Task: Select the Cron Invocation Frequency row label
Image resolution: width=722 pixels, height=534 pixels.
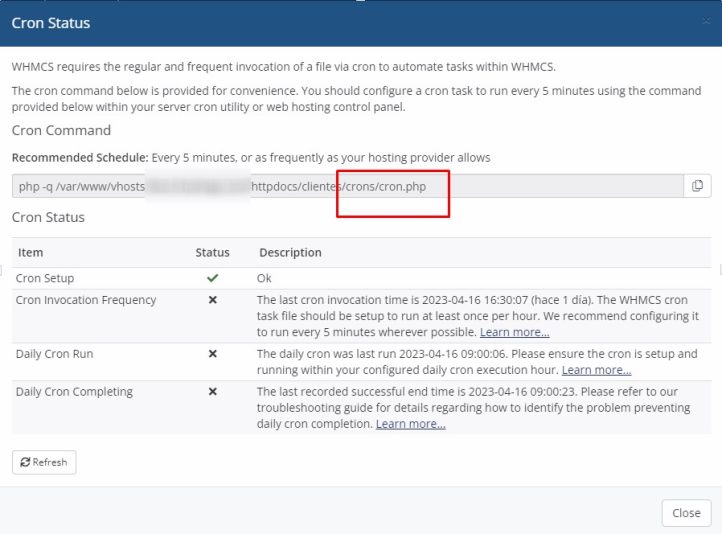Action: click(x=86, y=300)
